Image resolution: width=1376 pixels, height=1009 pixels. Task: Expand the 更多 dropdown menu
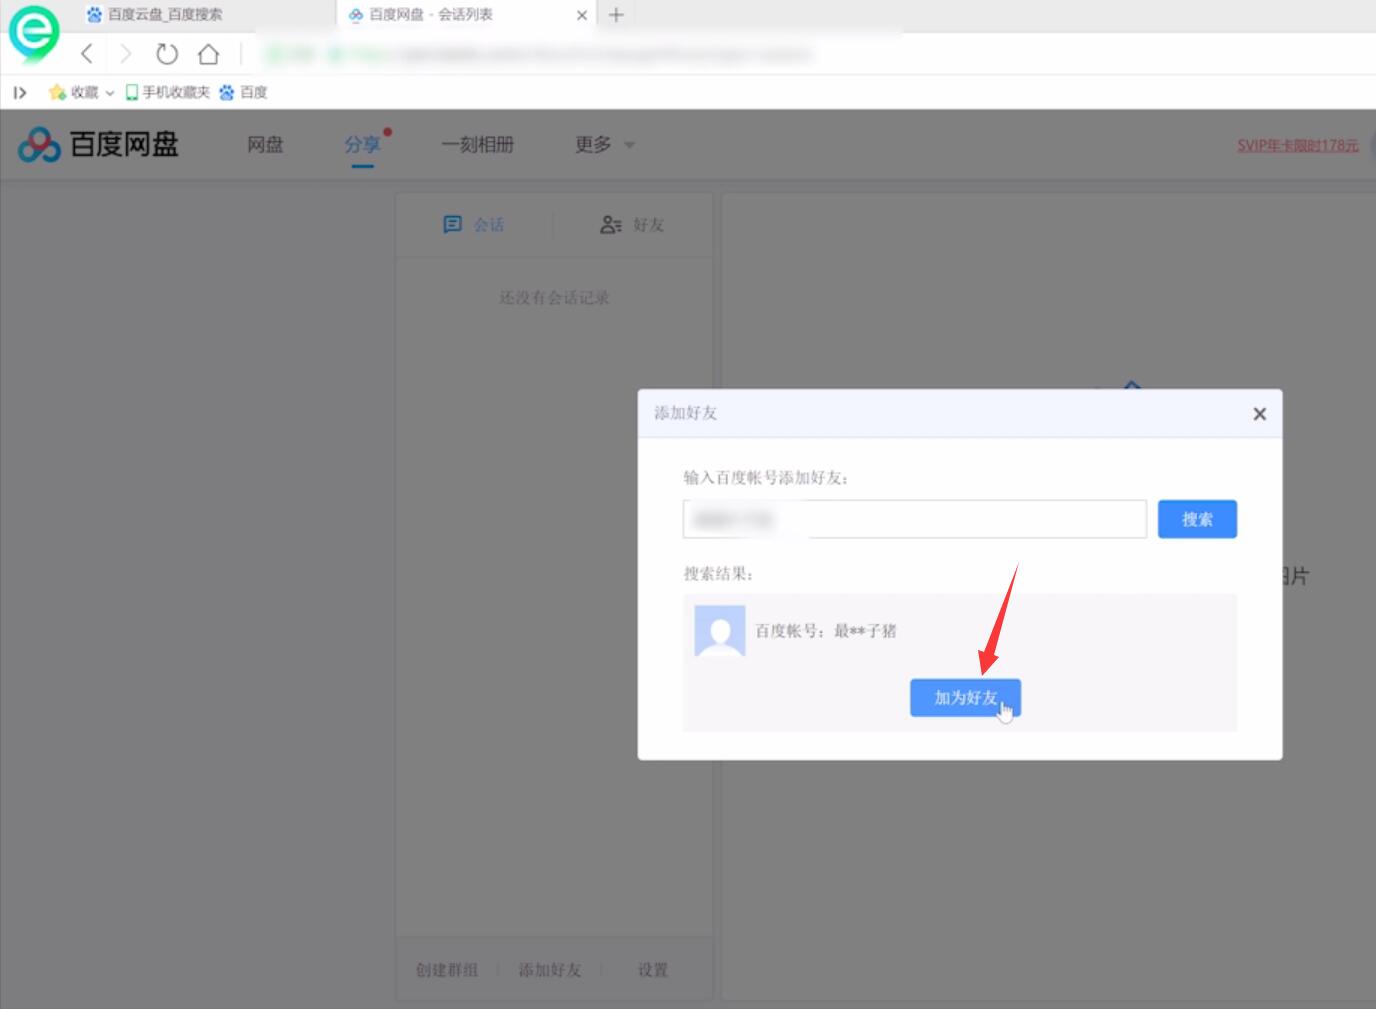(604, 144)
